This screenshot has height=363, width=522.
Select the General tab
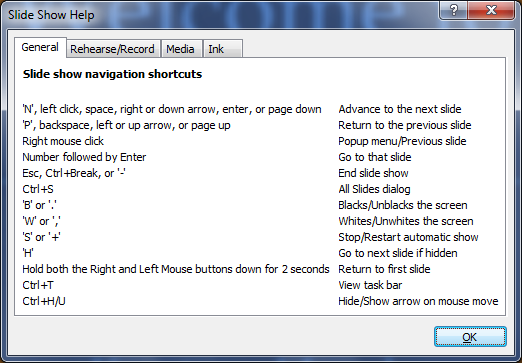(x=40, y=47)
